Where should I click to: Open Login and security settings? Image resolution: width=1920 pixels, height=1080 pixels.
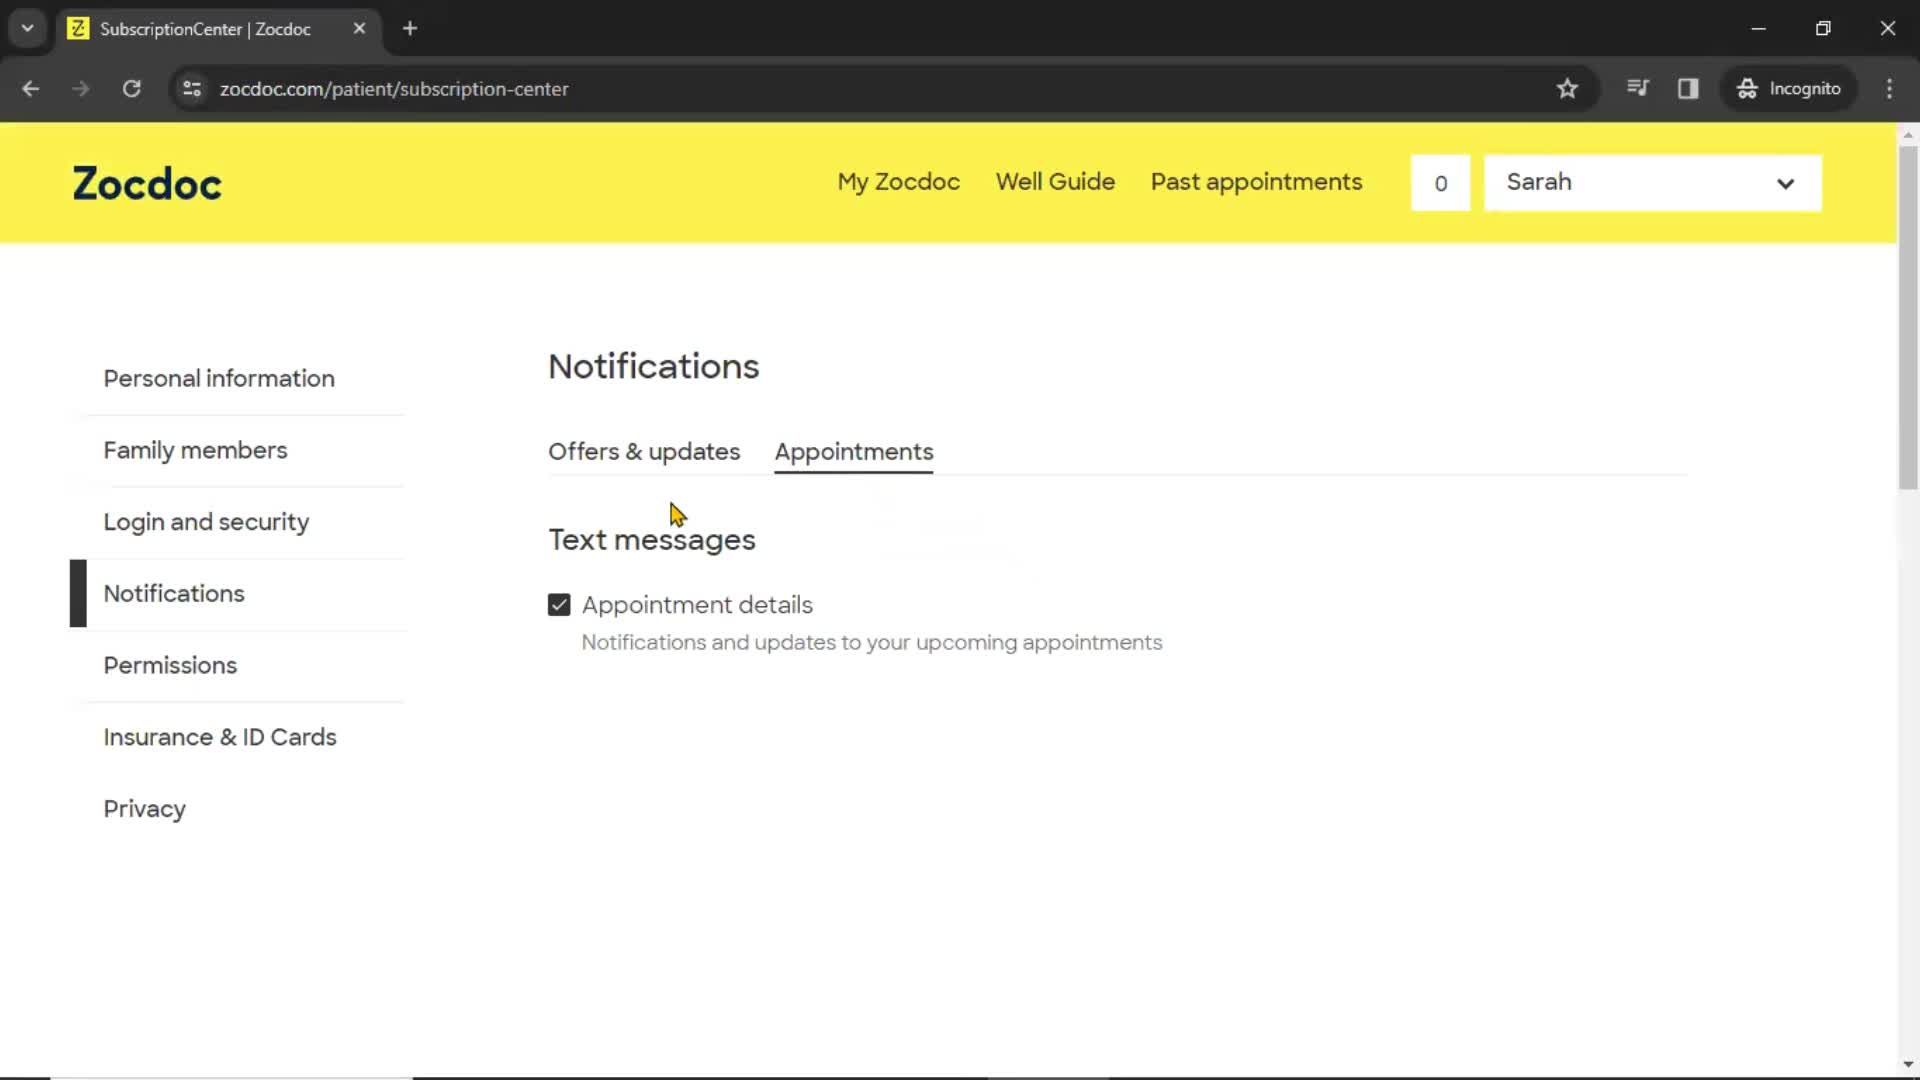[x=207, y=522]
